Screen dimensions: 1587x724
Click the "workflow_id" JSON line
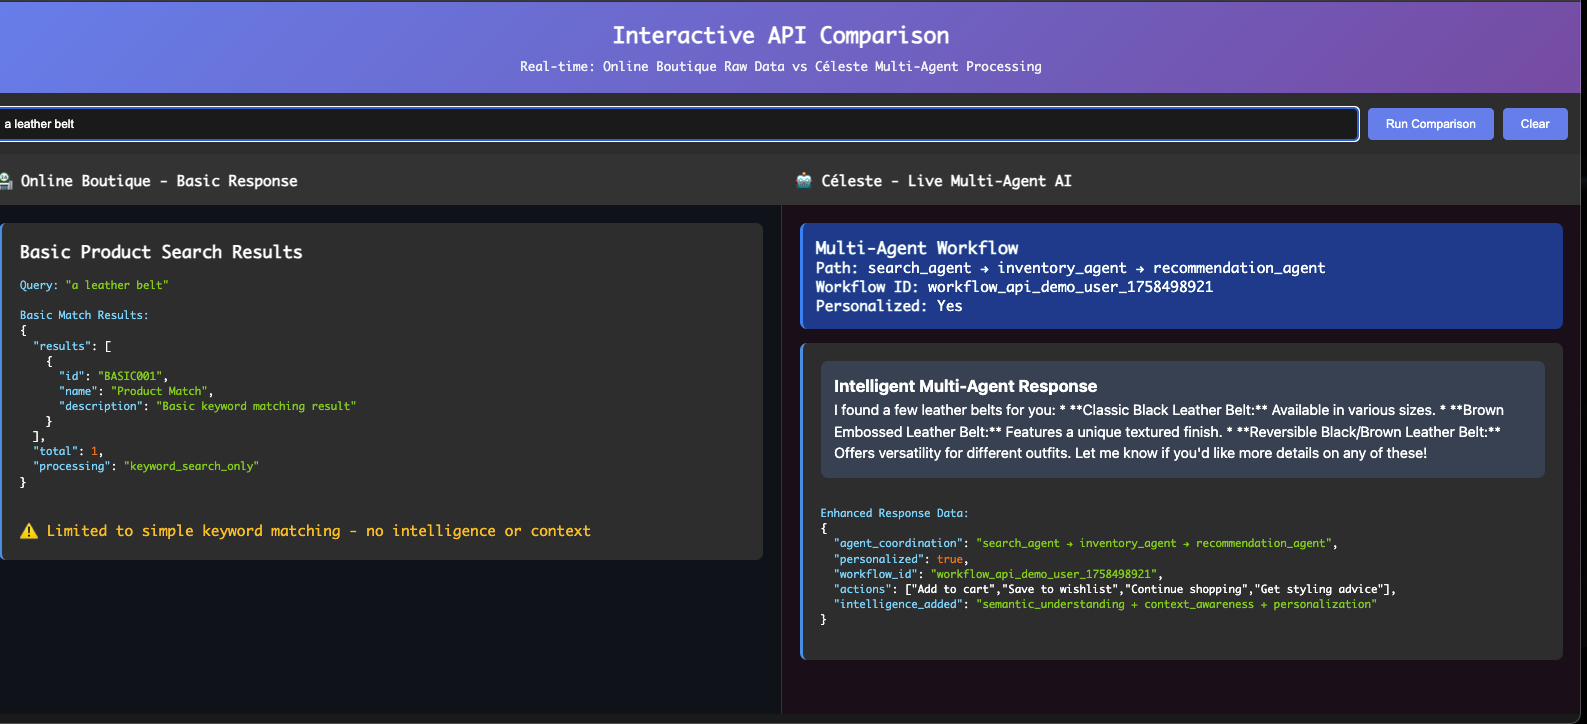click(998, 574)
